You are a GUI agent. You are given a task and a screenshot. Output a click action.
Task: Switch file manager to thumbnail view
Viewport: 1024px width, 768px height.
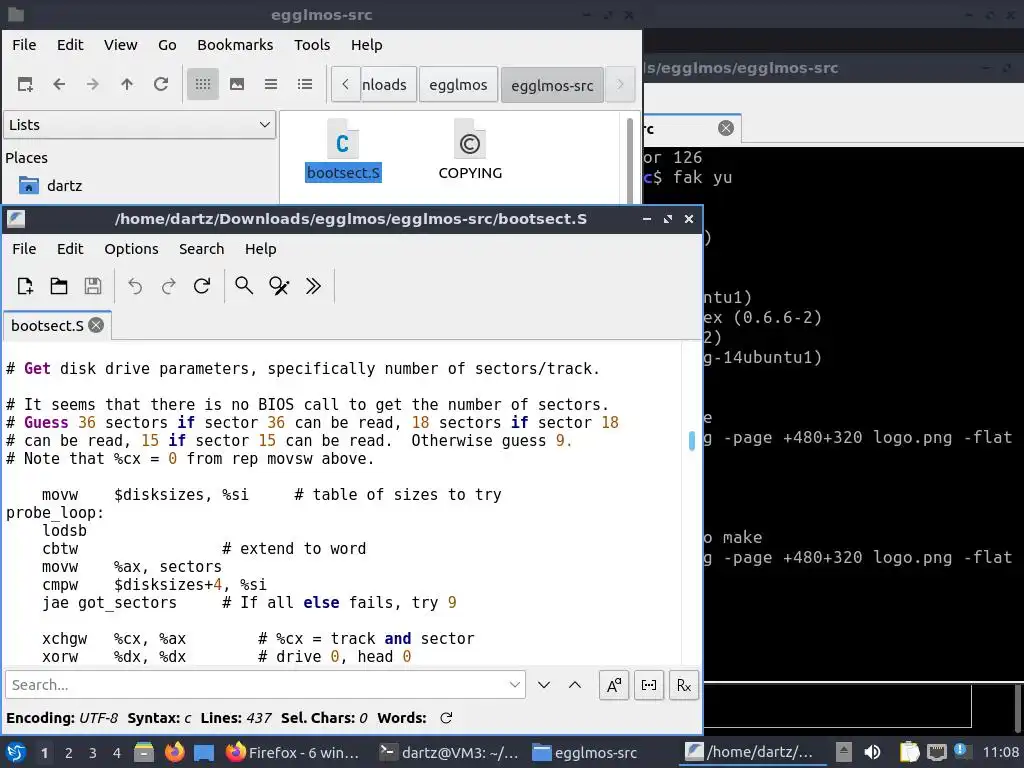point(236,84)
